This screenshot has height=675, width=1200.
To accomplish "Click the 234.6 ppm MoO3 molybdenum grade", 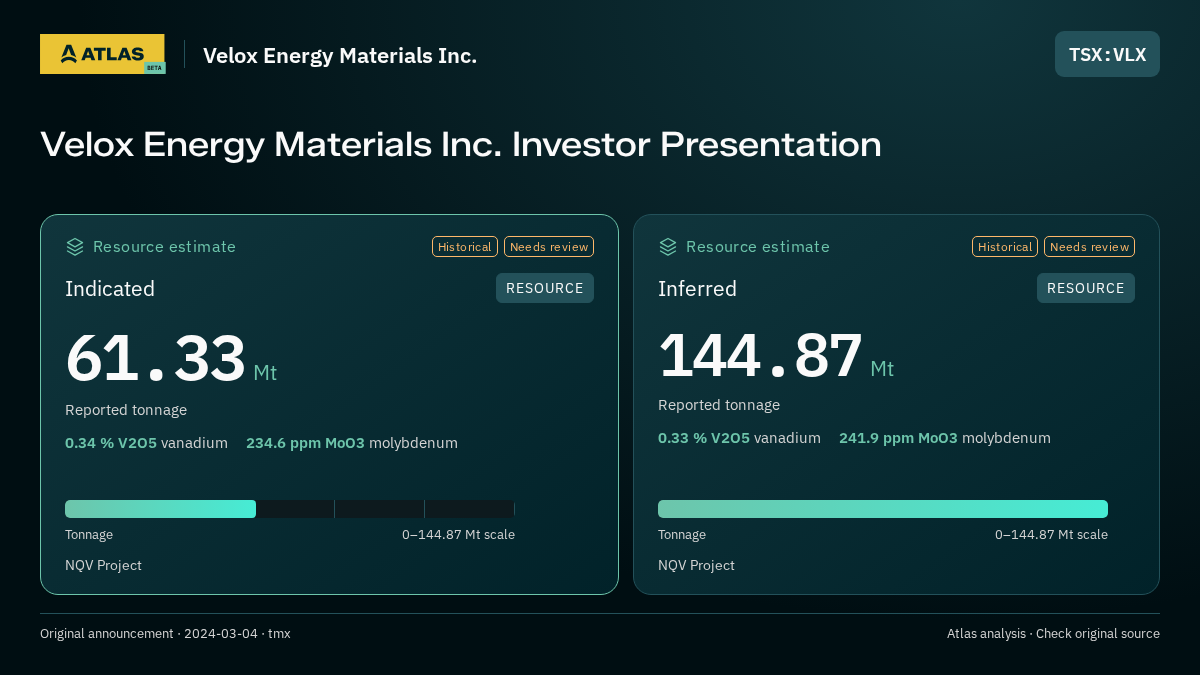I will coord(352,443).
